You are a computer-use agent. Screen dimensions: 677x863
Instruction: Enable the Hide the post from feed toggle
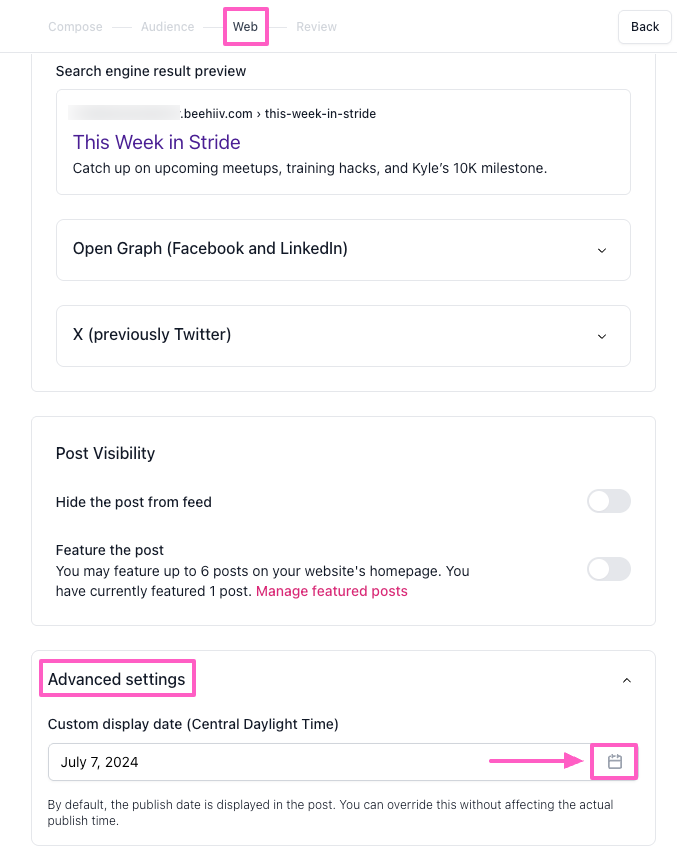coord(608,502)
